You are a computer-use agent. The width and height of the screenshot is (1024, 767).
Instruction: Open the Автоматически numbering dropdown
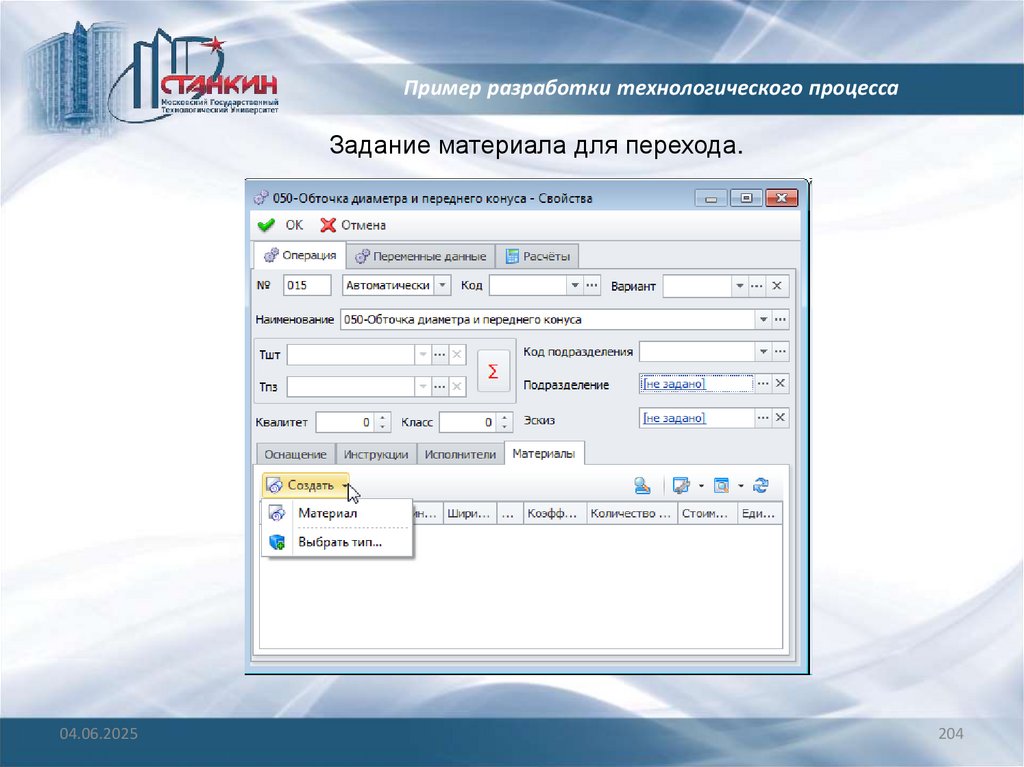click(x=442, y=286)
